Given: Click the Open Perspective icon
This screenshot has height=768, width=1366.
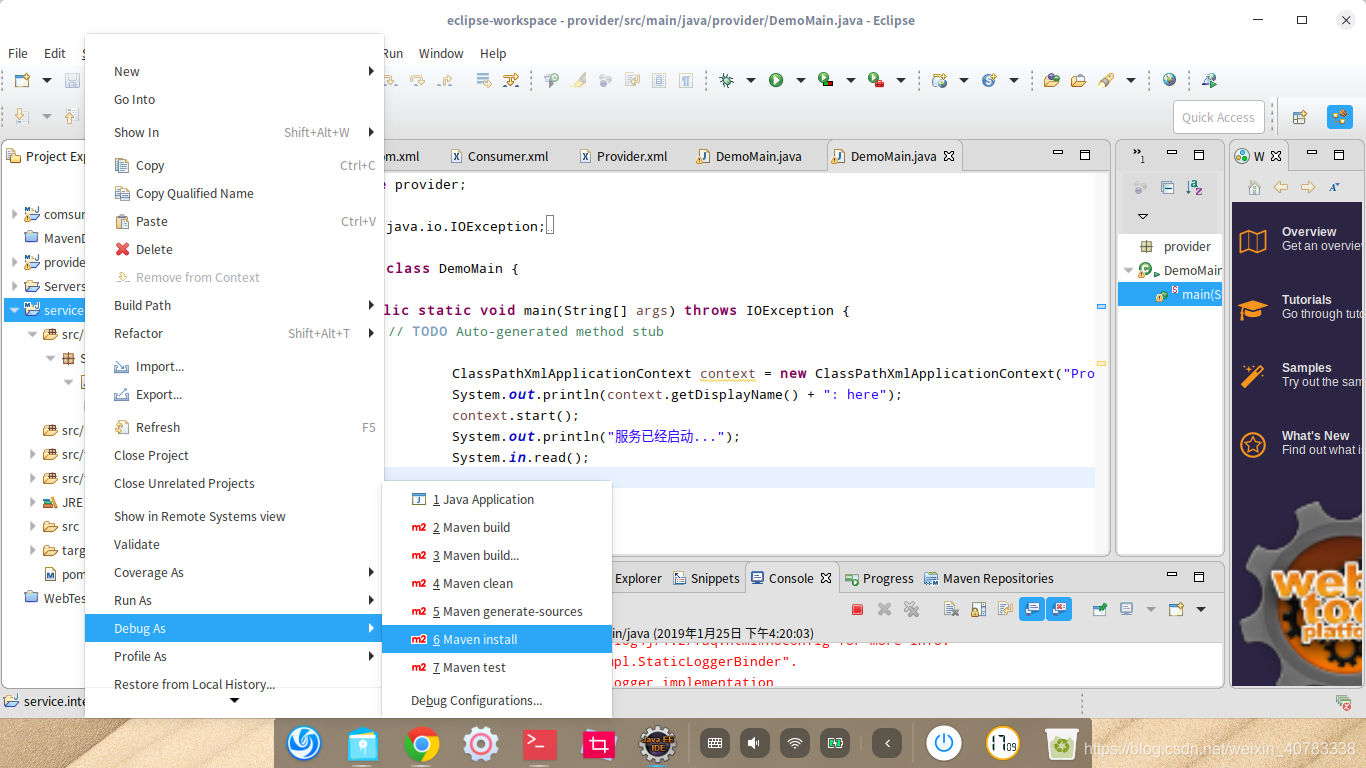Looking at the screenshot, I should pyautogui.click(x=1300, y=117).
